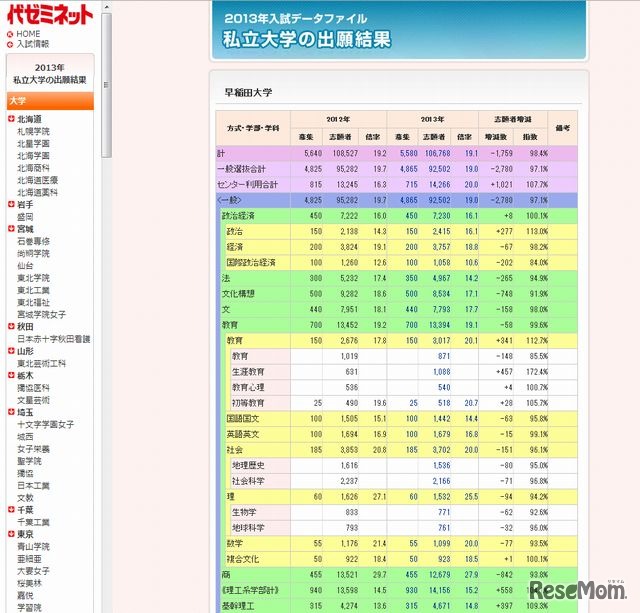The width and height of the screenshot is (640, 613).
Task: Click the 国語国文 row label
Action: tap(243, 419)
